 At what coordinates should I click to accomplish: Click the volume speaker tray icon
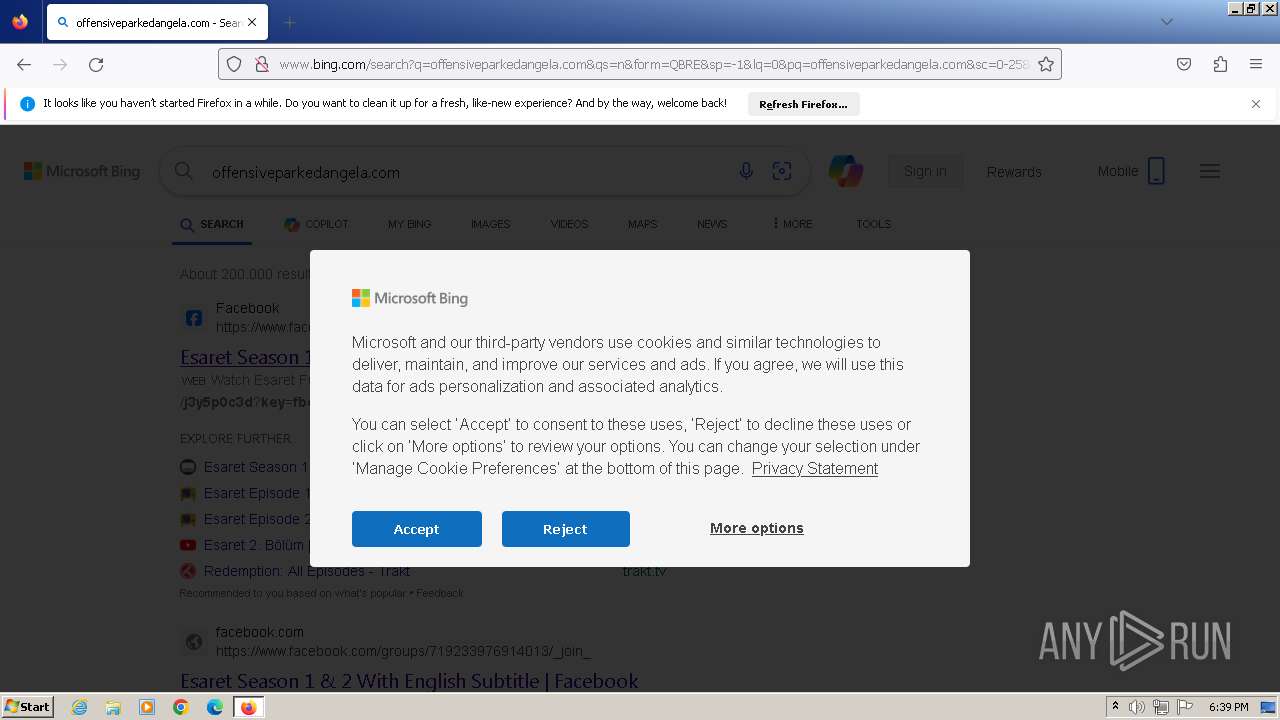click(1137, 707)
